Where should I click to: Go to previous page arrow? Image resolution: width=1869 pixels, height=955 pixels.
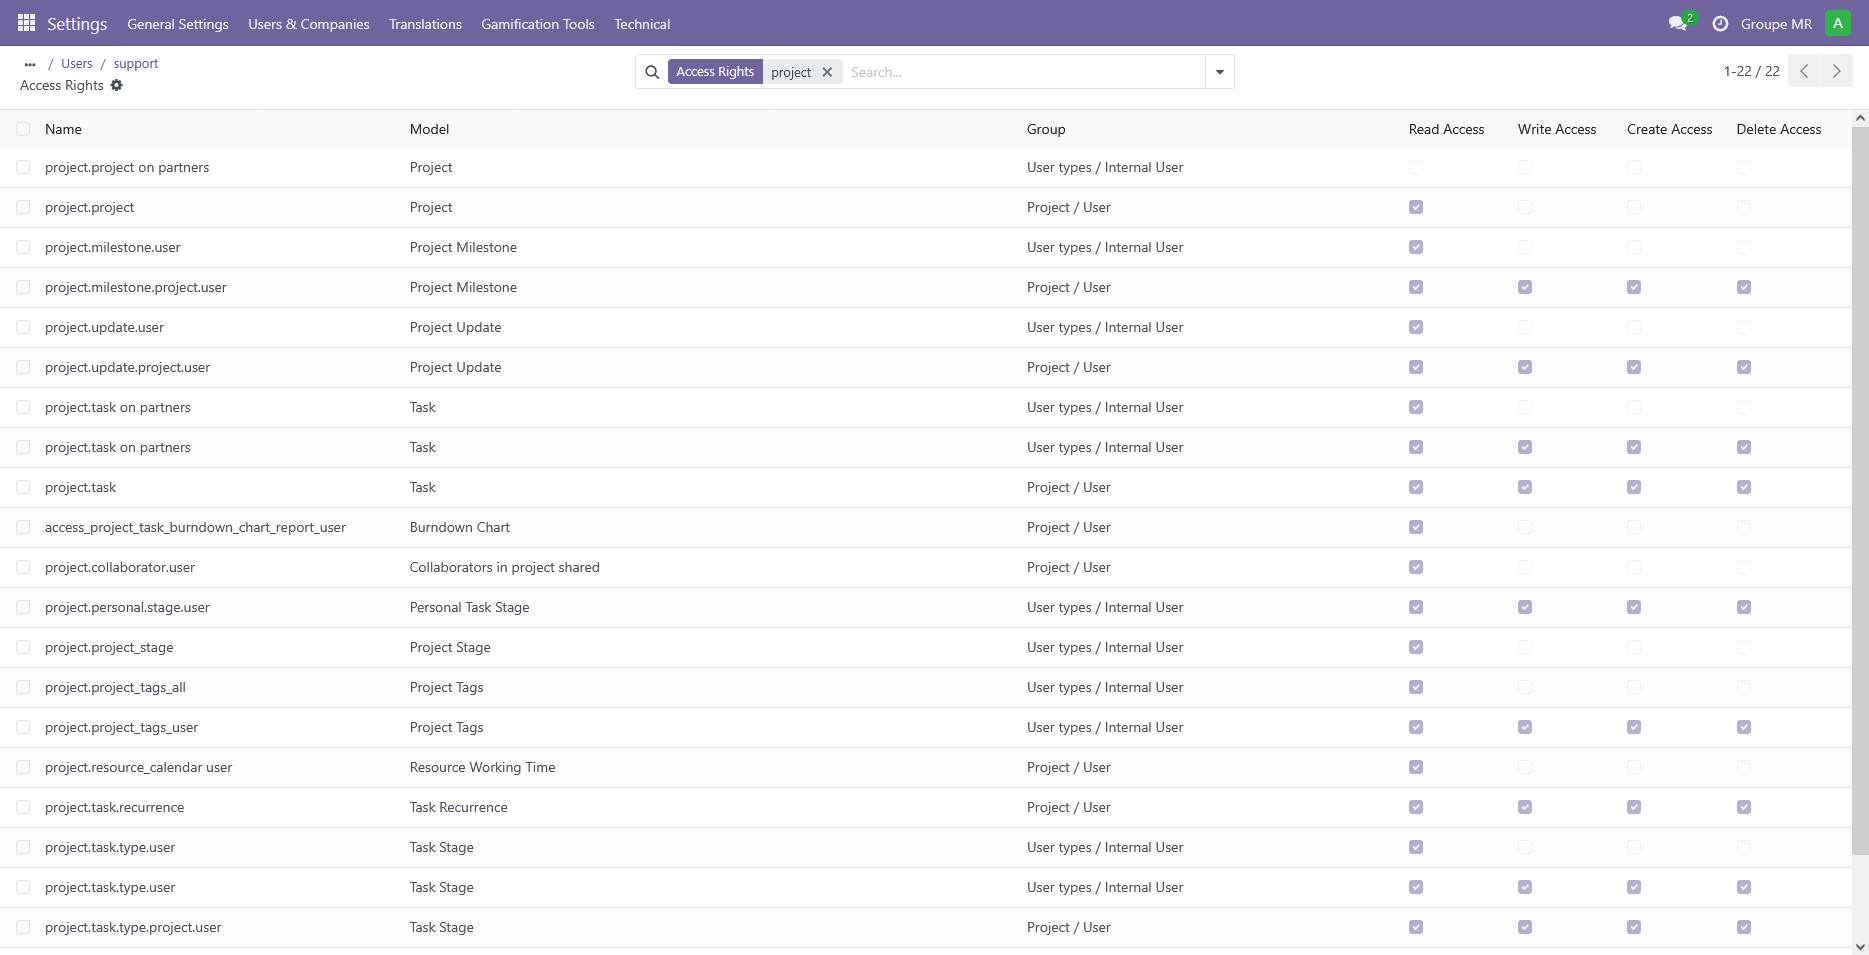point(1804,71)
